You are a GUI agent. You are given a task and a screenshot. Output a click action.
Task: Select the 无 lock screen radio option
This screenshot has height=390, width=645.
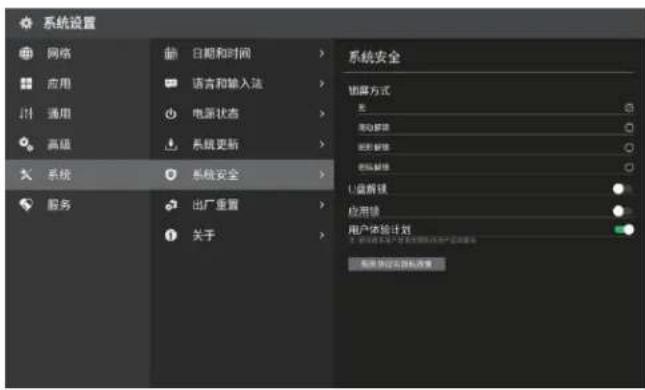click(x=629, y=108)
